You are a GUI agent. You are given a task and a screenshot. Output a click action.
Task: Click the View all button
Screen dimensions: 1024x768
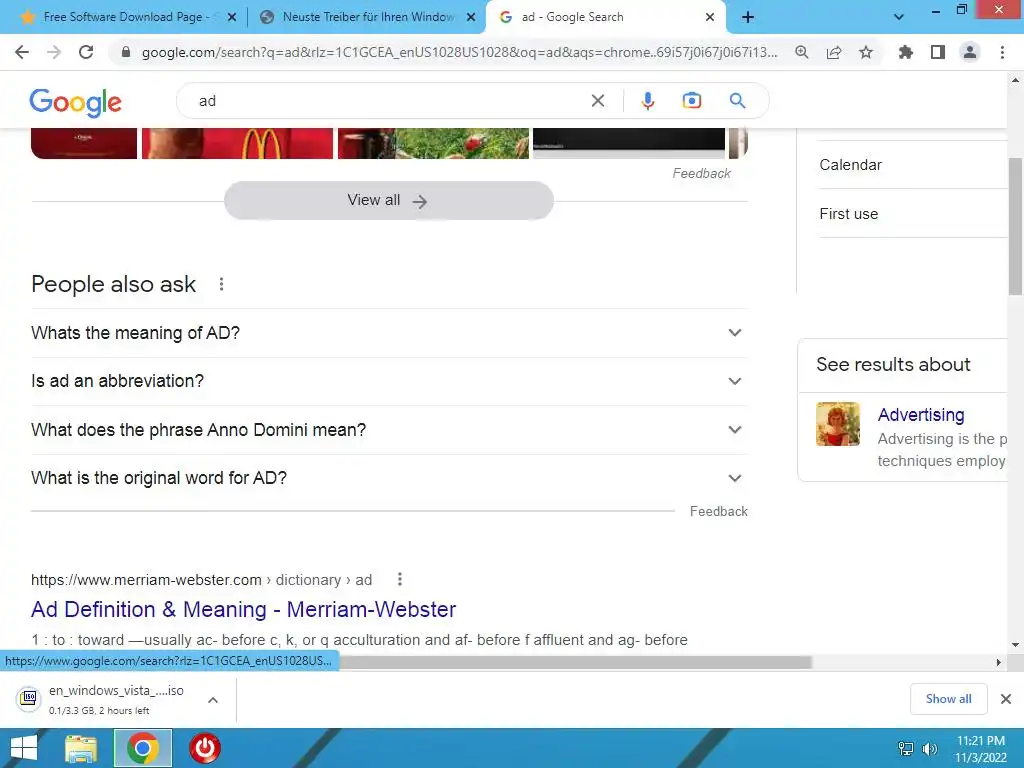coord(389,200)
